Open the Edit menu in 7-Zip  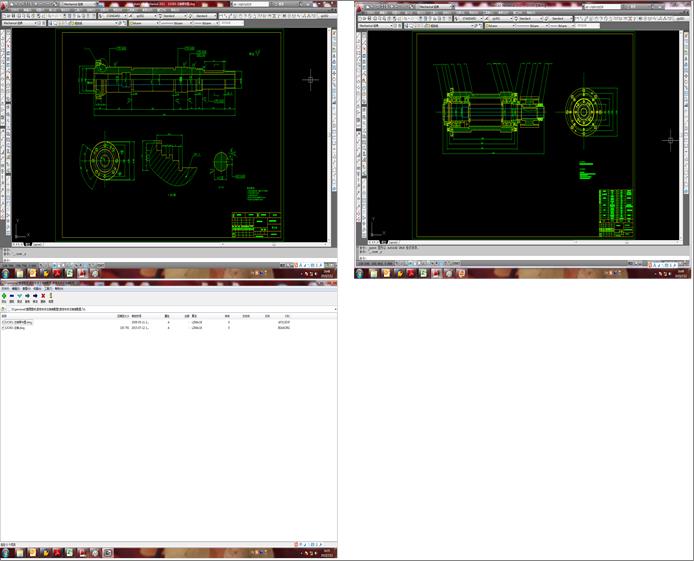[16, 288]
